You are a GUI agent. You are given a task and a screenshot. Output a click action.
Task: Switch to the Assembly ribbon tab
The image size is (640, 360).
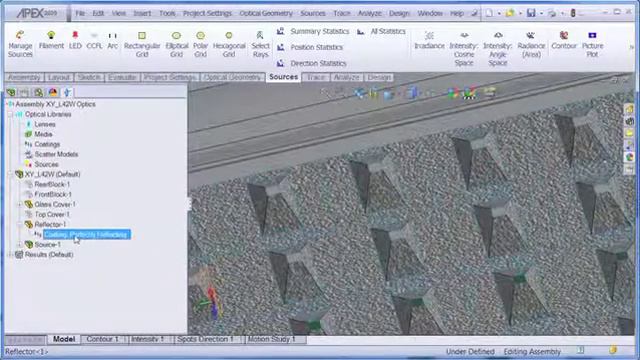pyautogui.click(x=24, y=77)
